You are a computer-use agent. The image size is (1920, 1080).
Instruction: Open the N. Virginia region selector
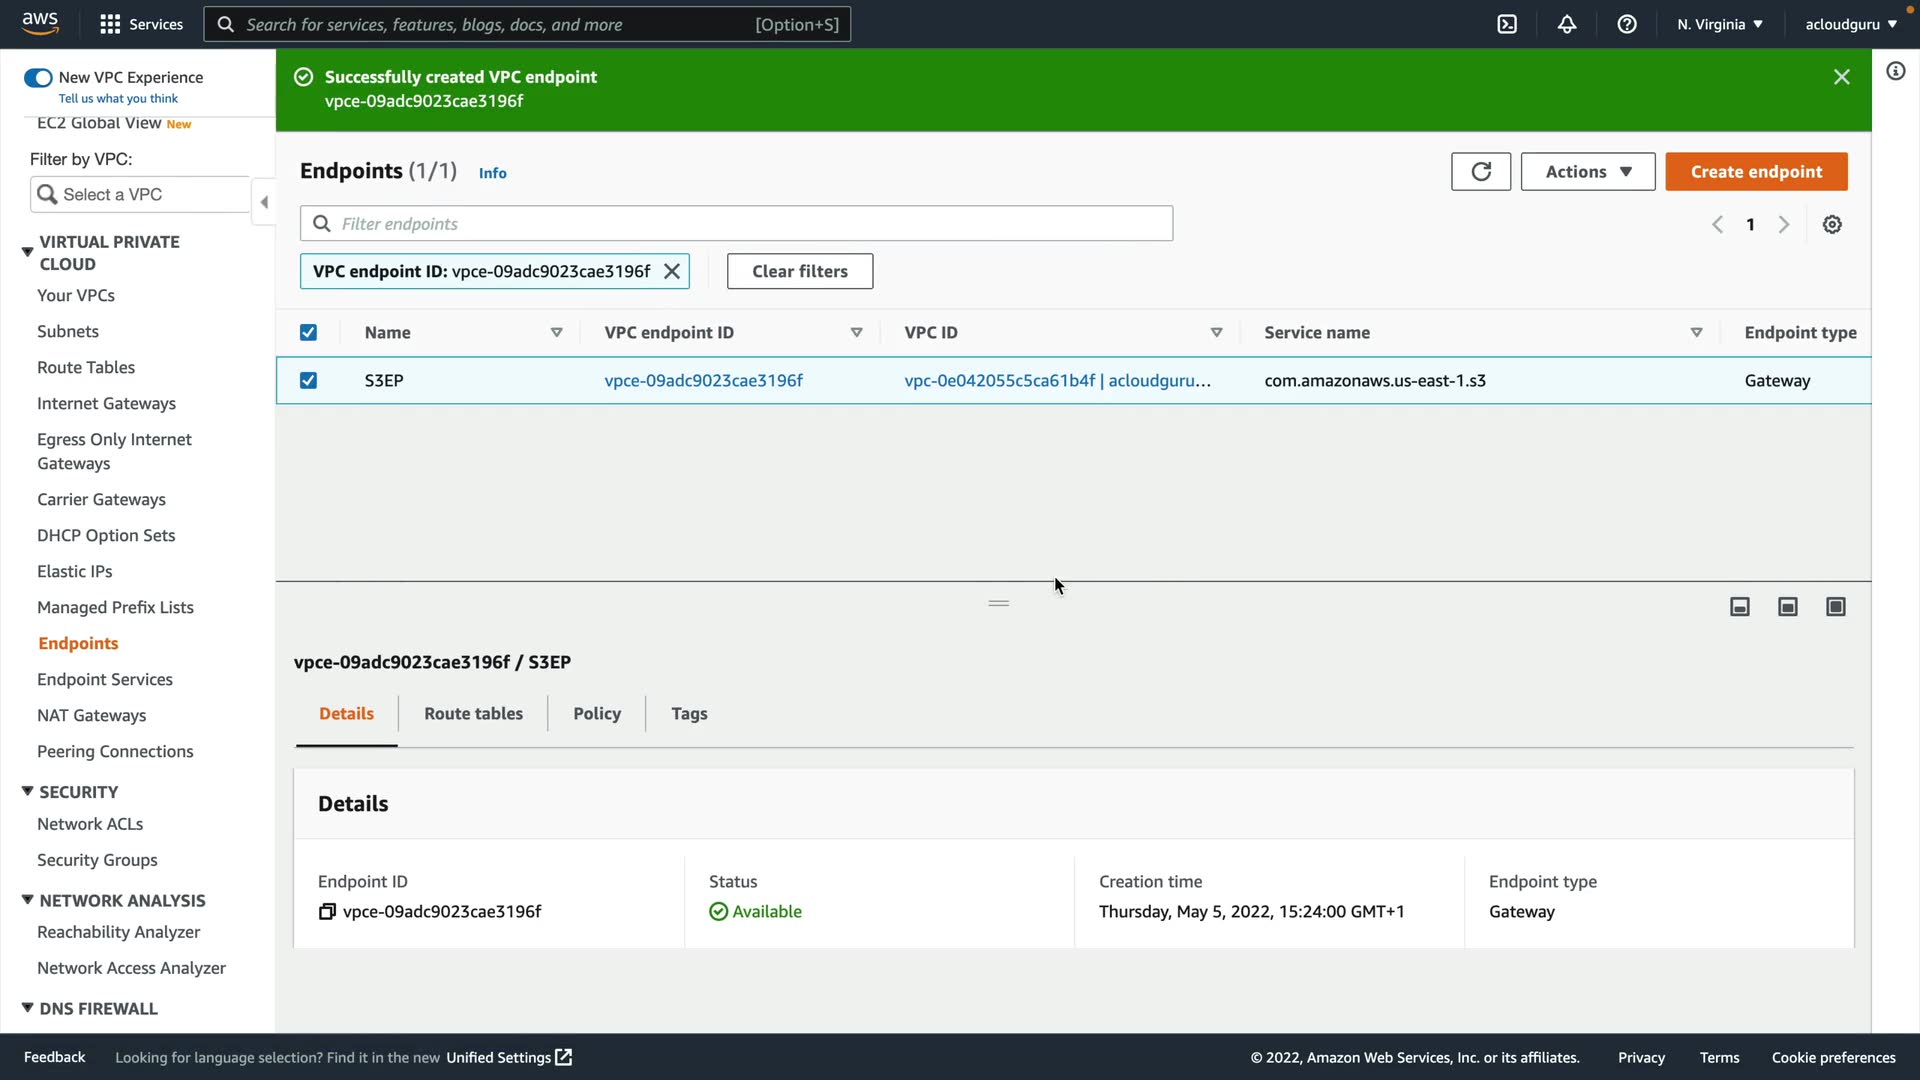tap(1720, 24)
